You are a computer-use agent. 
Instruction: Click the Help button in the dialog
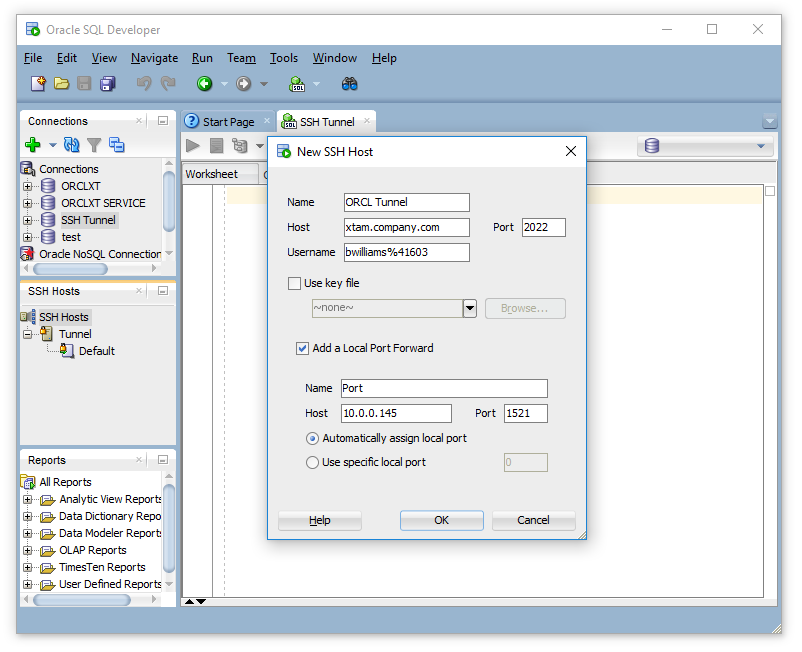(x=320, y=520)
